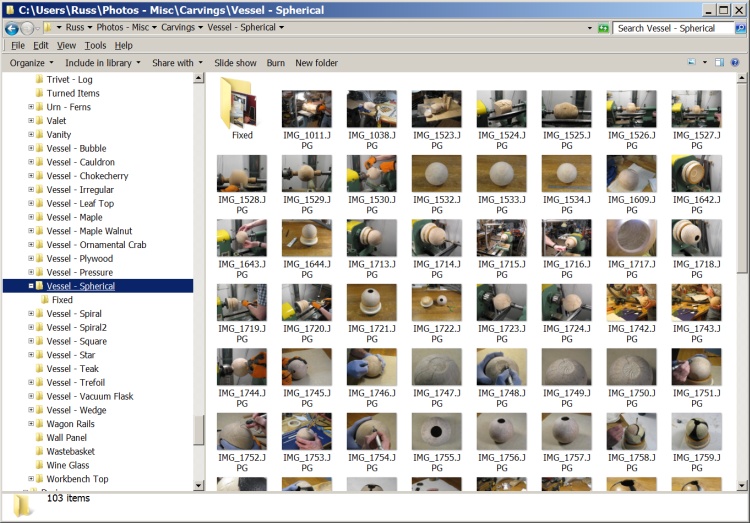Click search magnifier icon in search box
This screenshot has height=523, width=750.
tap(738, 28)
